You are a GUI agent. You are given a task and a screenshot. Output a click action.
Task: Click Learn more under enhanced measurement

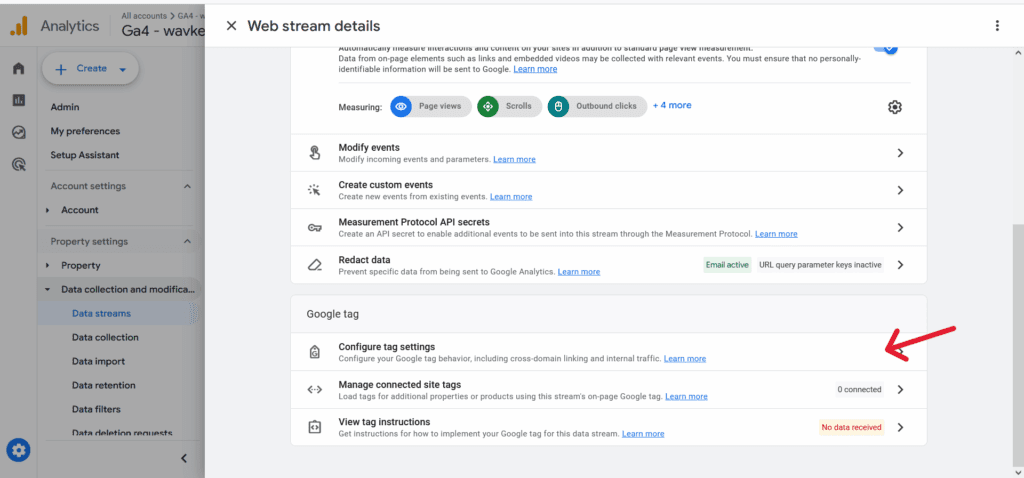536,69
